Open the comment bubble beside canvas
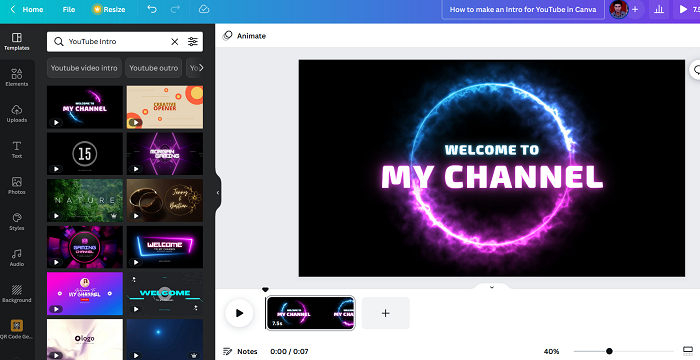700x360 pixels. tap(696, 70)
